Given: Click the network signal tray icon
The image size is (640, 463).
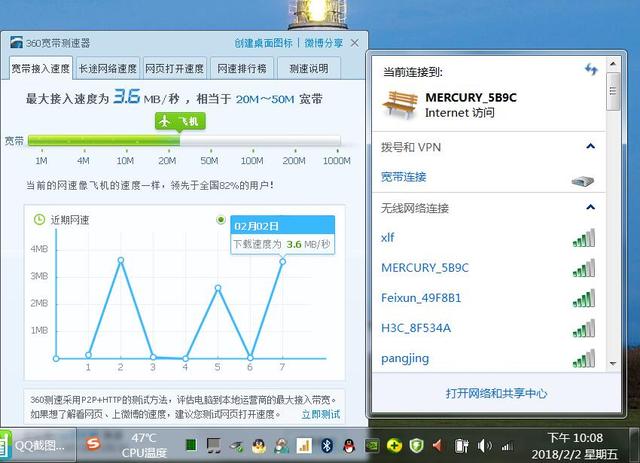Looking at the screenshot, I should click(507, 446).
